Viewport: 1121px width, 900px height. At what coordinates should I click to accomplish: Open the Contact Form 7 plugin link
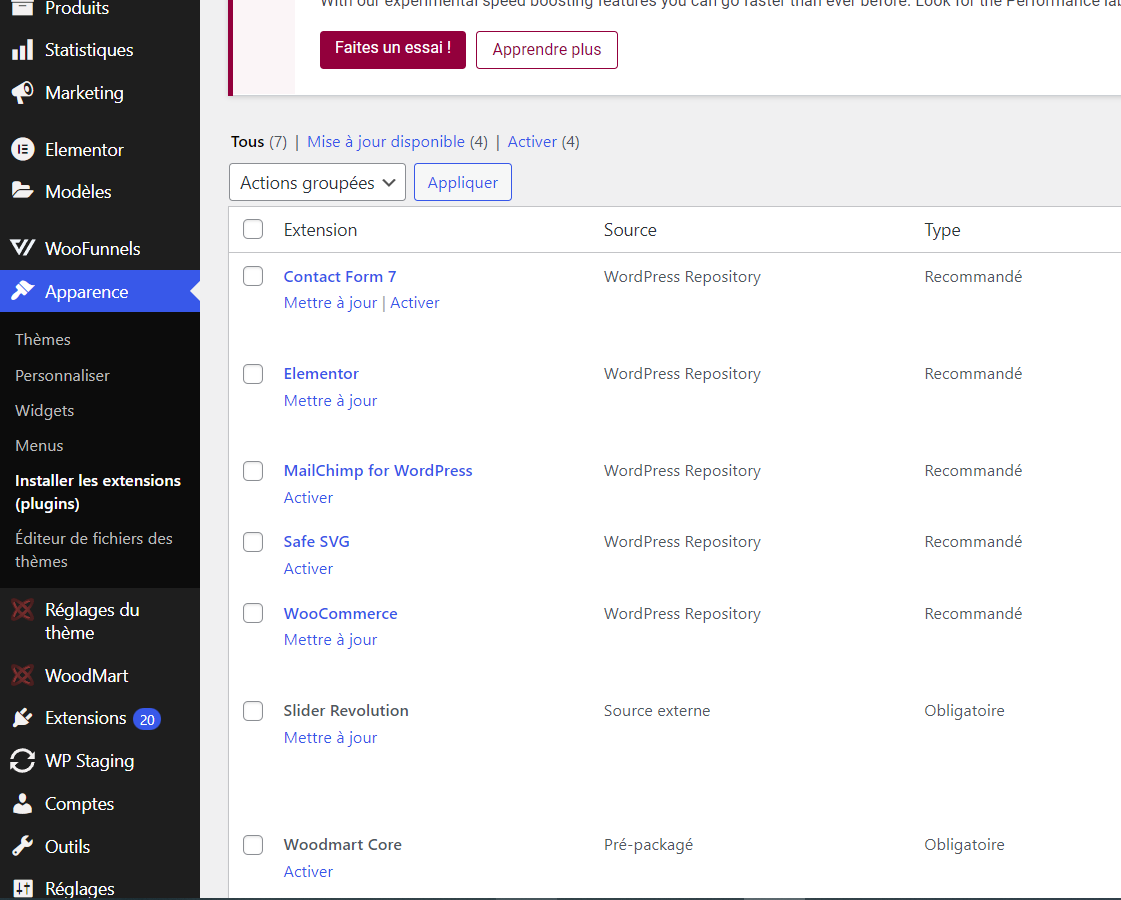tap(340, 276)
